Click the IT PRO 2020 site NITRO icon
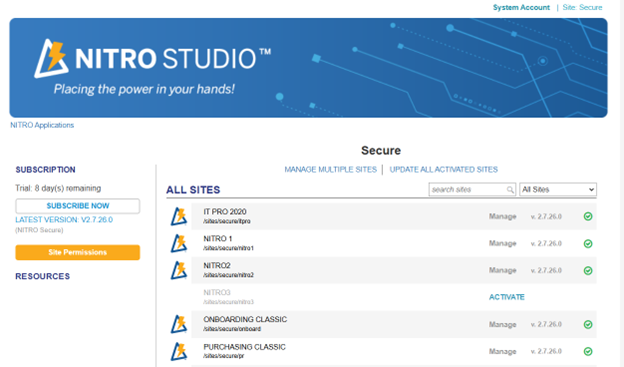 click(x=179, y=216)
